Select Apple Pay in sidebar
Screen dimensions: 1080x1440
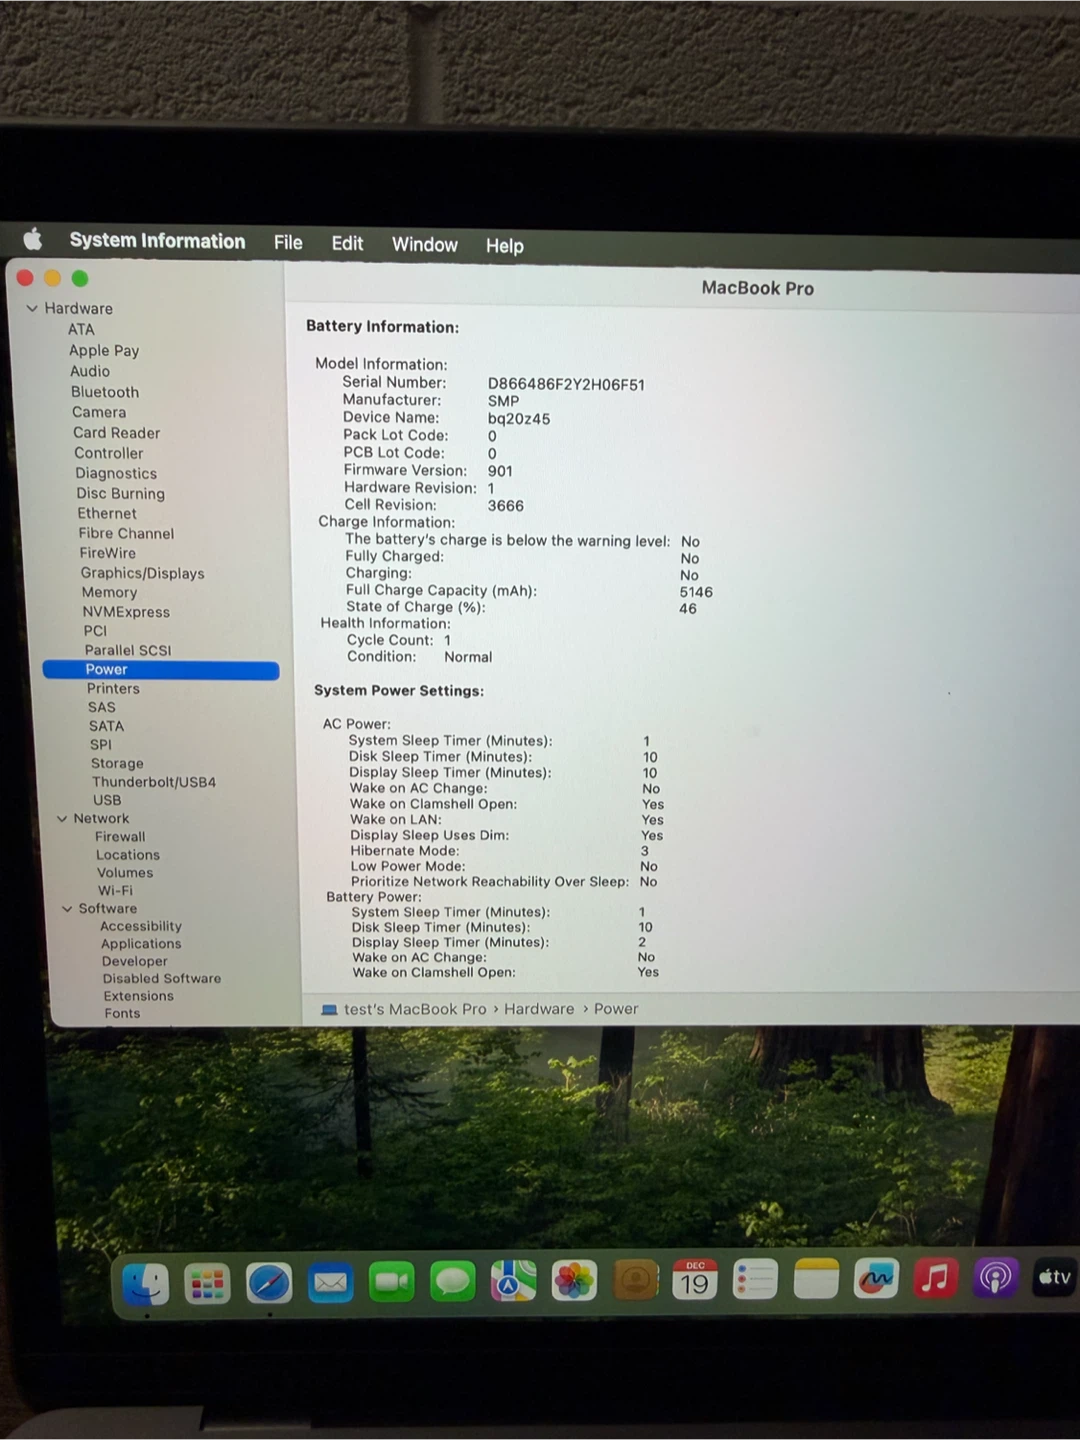point(104,350)
